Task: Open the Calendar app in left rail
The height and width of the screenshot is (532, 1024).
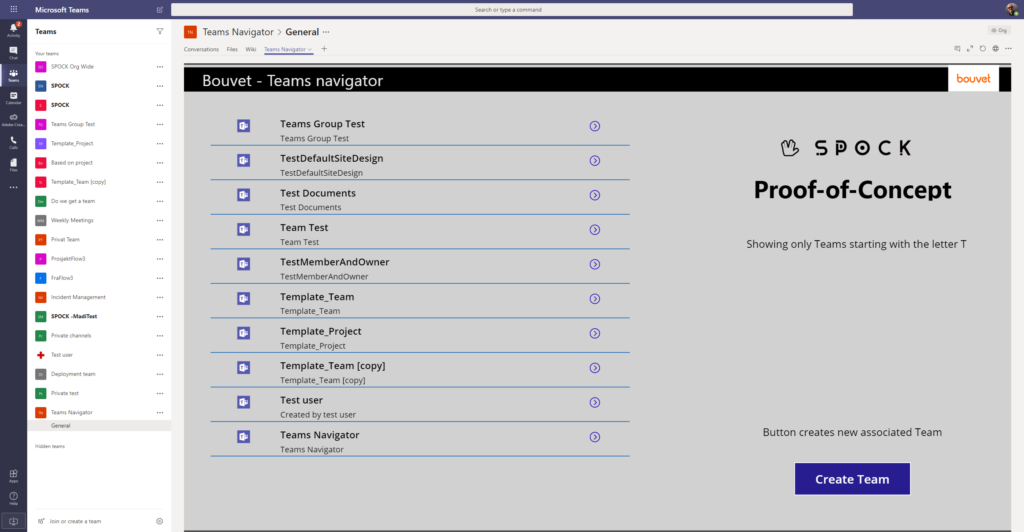Action: pos(13,98)
